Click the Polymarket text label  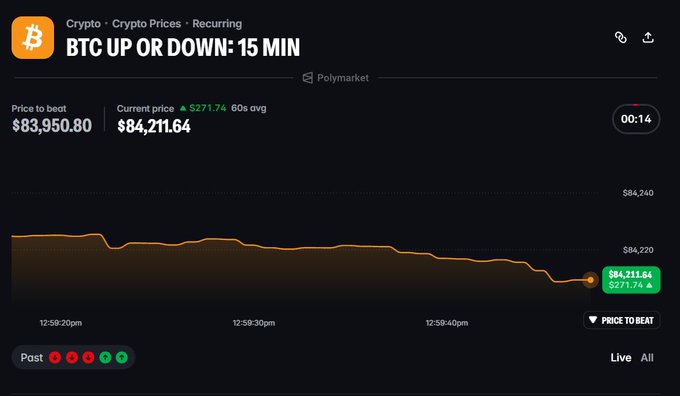click(343, 78)
